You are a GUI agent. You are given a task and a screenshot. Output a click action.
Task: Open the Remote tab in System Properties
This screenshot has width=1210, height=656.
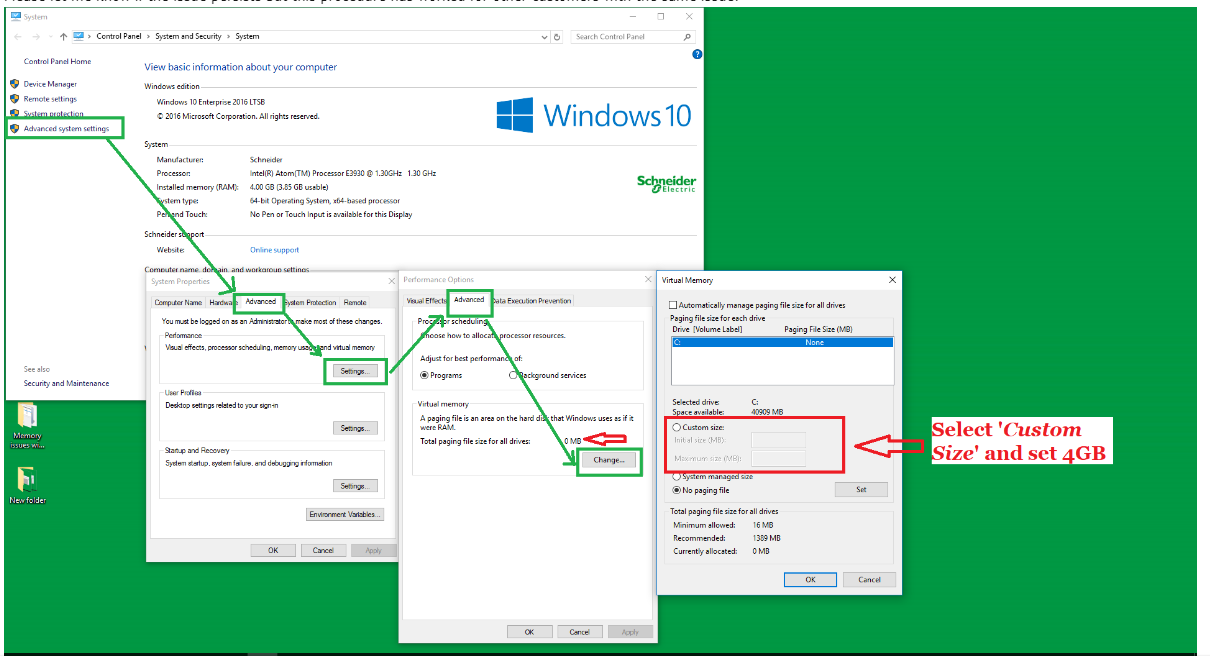(x=355, y=302)
